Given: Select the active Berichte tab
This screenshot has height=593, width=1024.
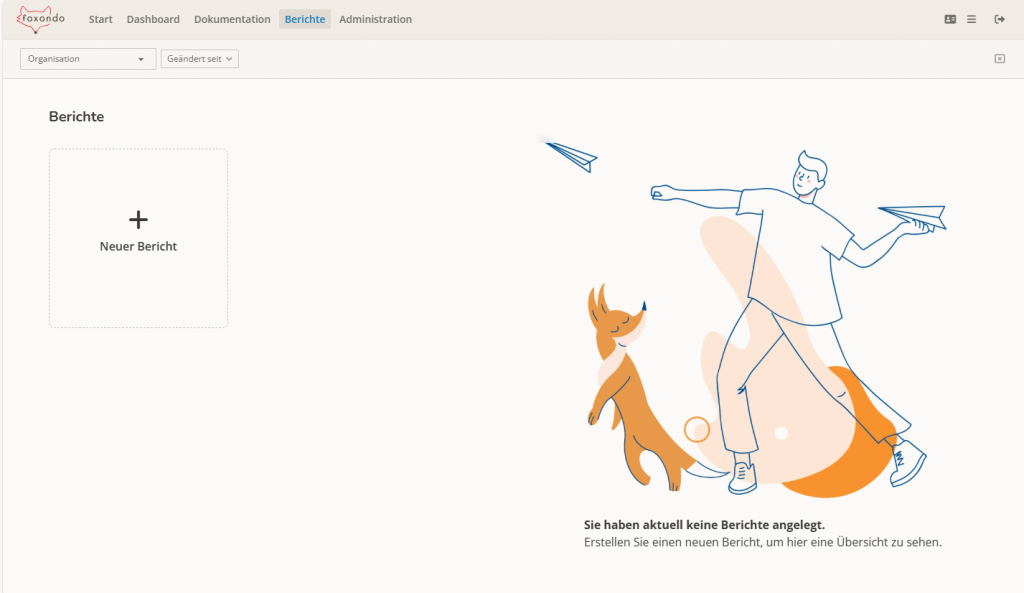Looking at the screenshot, I should point(304,19).
